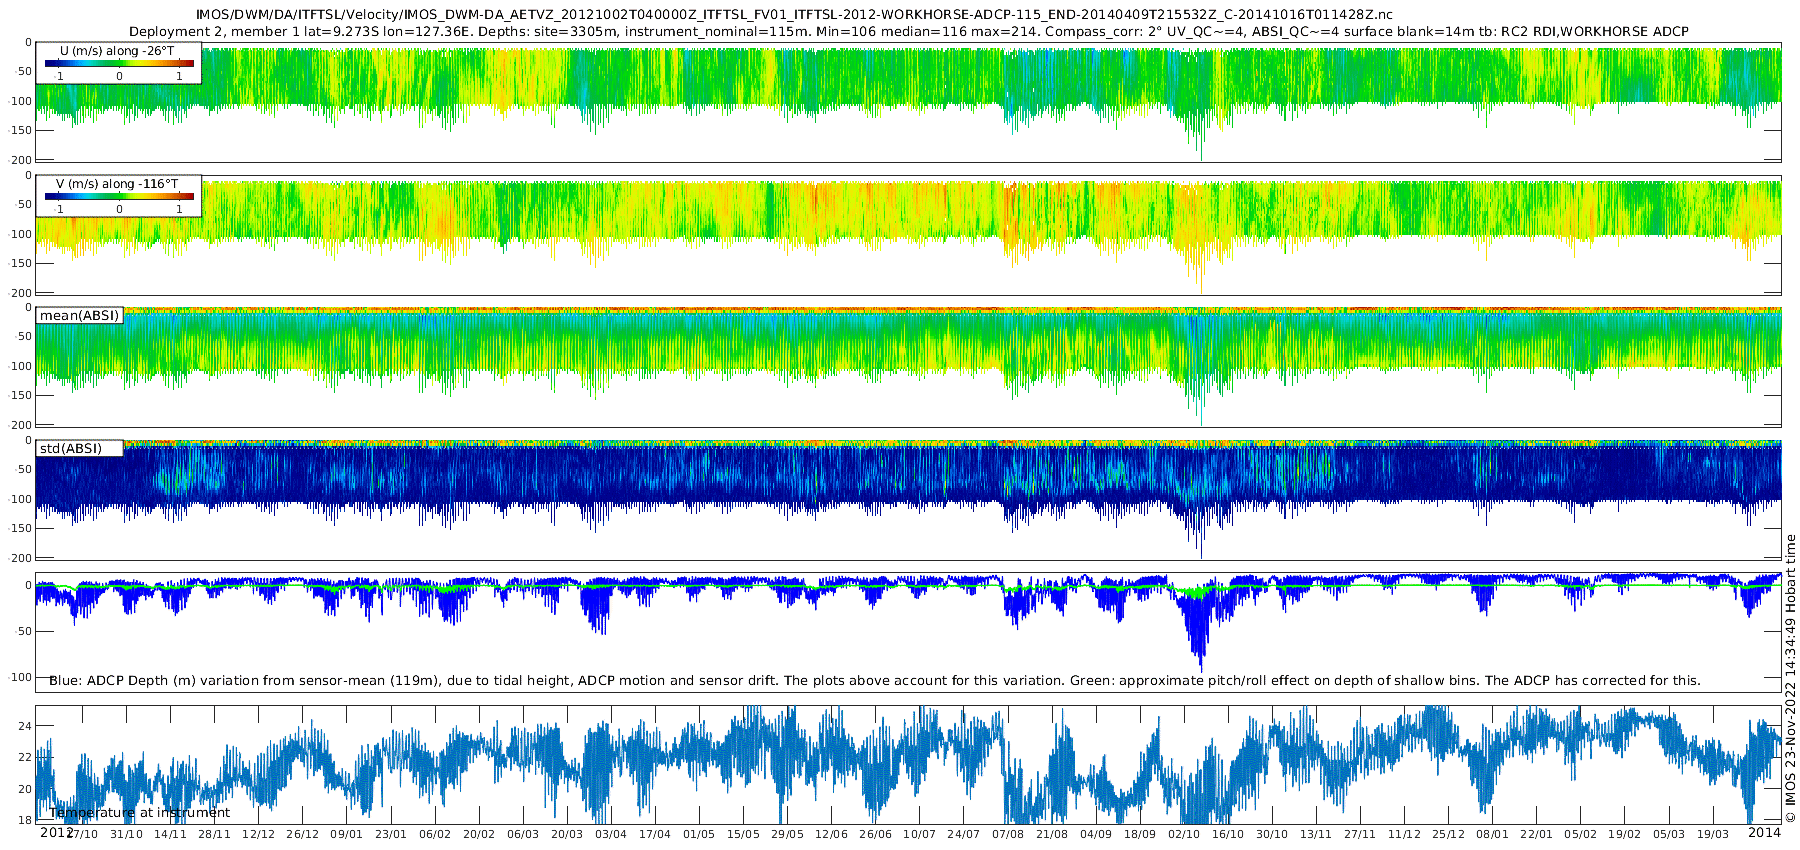Screen dimensions: 1800x850
Task: Click the '26/06' date tick label
Action: (875, 834)
